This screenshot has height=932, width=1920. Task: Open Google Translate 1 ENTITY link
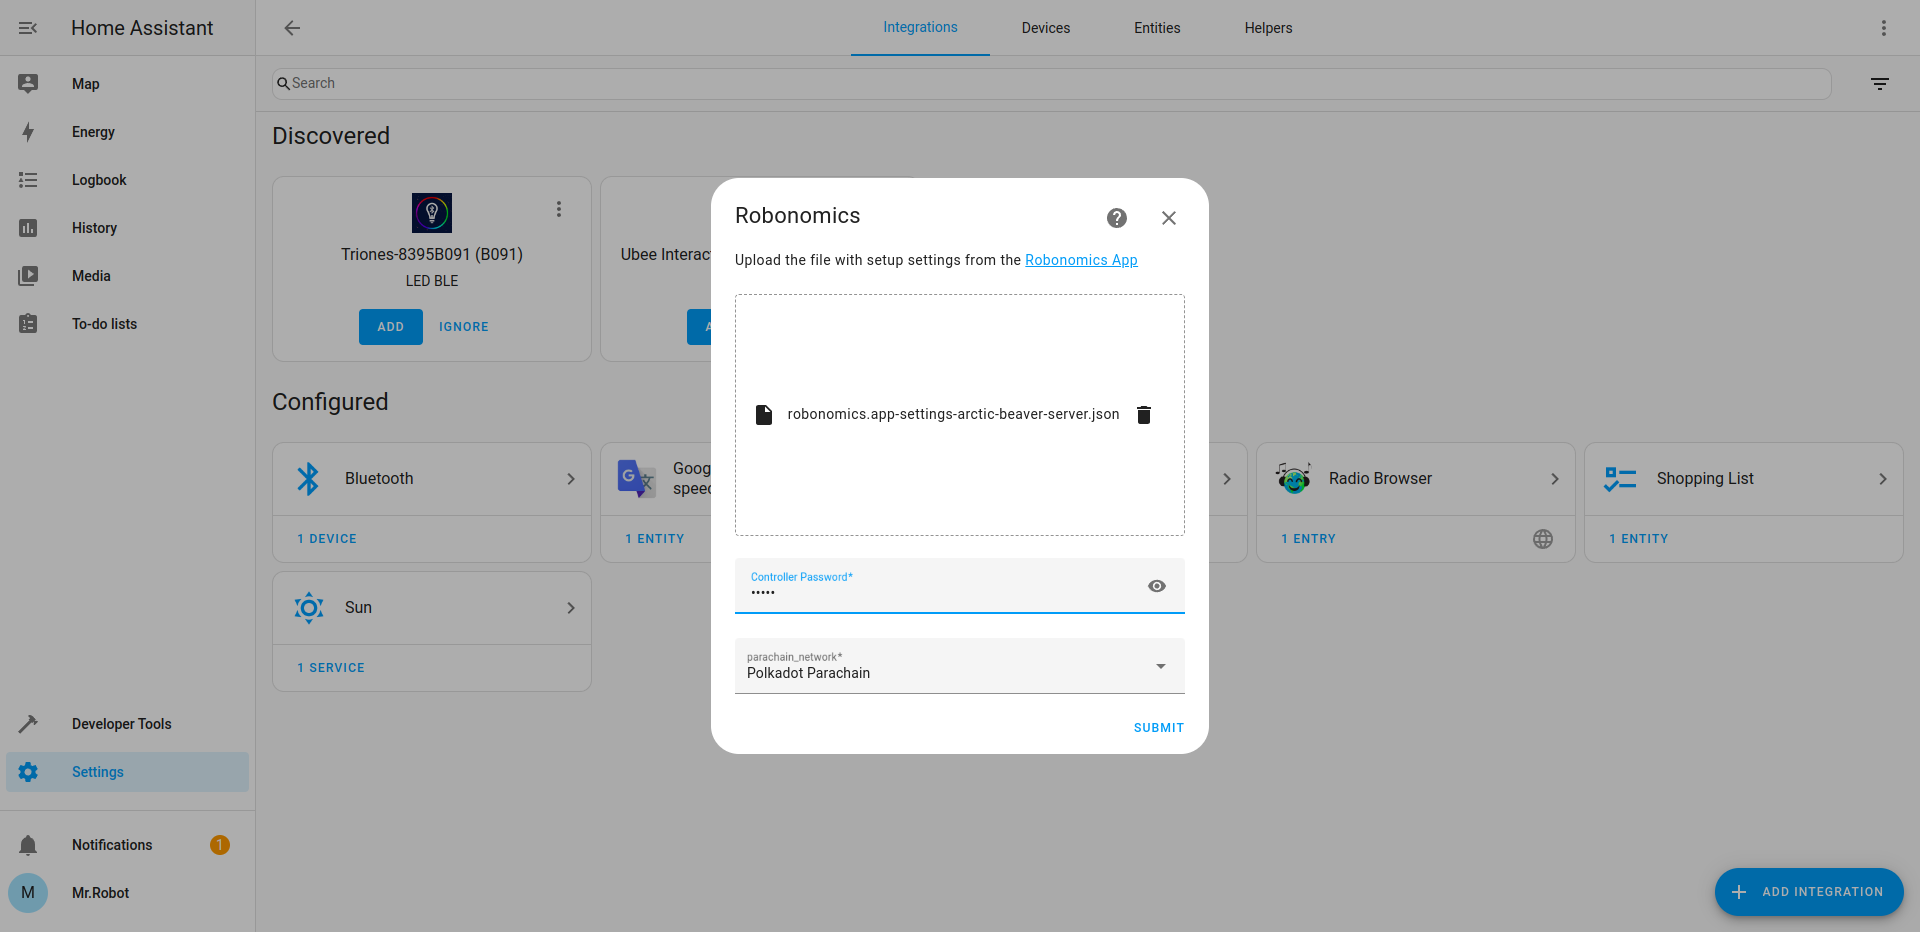655,539
